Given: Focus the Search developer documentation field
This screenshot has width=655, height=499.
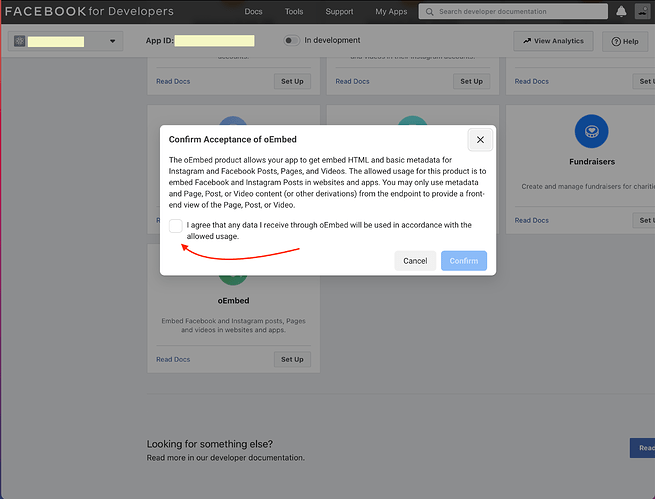Looking at the screenshot, I should point(513,12).
